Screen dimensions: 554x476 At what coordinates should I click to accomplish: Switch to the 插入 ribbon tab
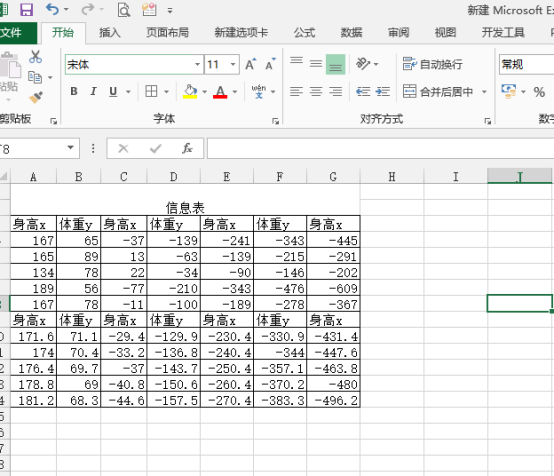pyautogui.click(x=110, y=33)
